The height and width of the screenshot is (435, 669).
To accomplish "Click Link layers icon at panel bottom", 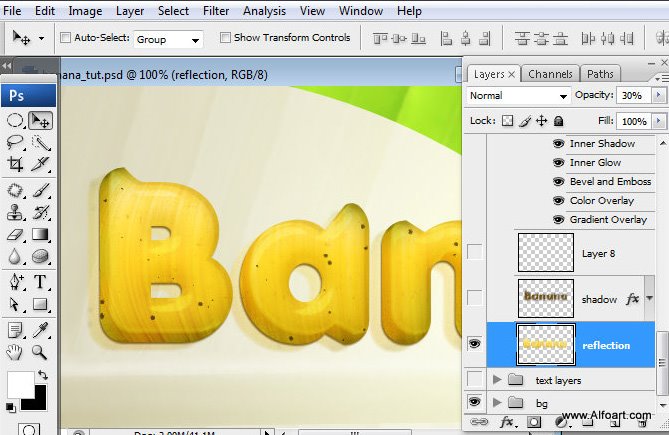I will 479,422.
